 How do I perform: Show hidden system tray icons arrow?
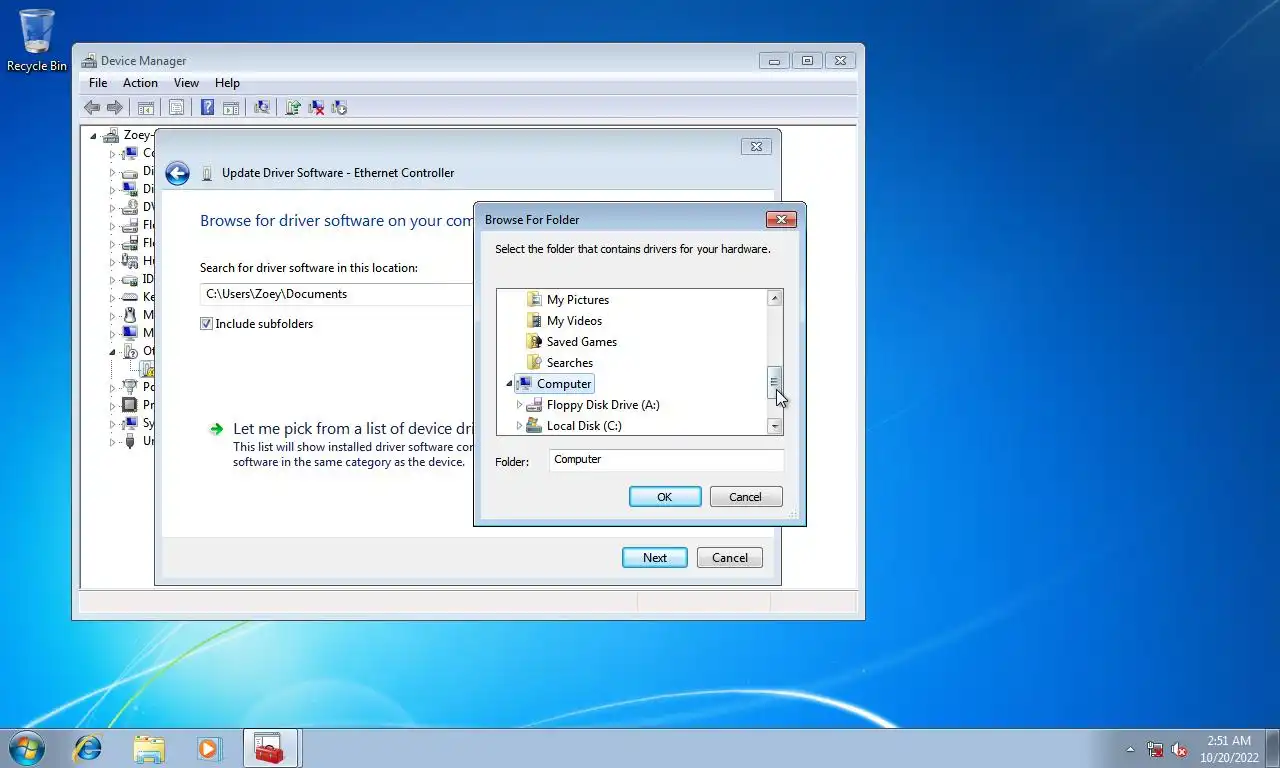coord(1131,749)
